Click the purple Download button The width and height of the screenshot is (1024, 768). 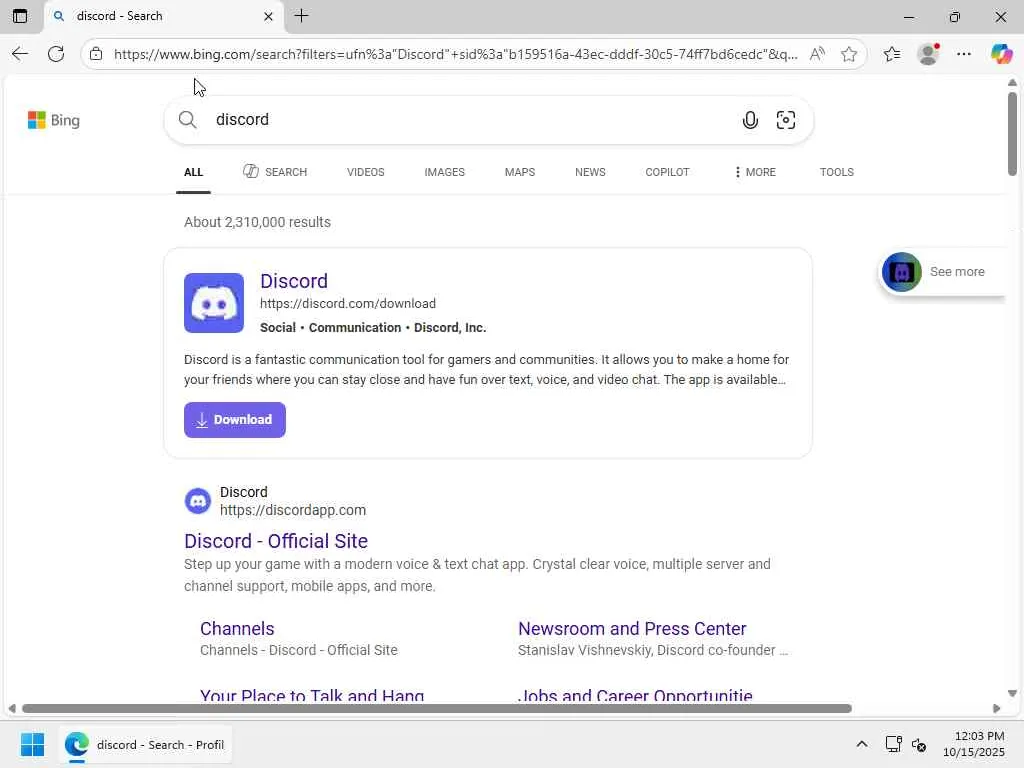(x=234, y=420)
